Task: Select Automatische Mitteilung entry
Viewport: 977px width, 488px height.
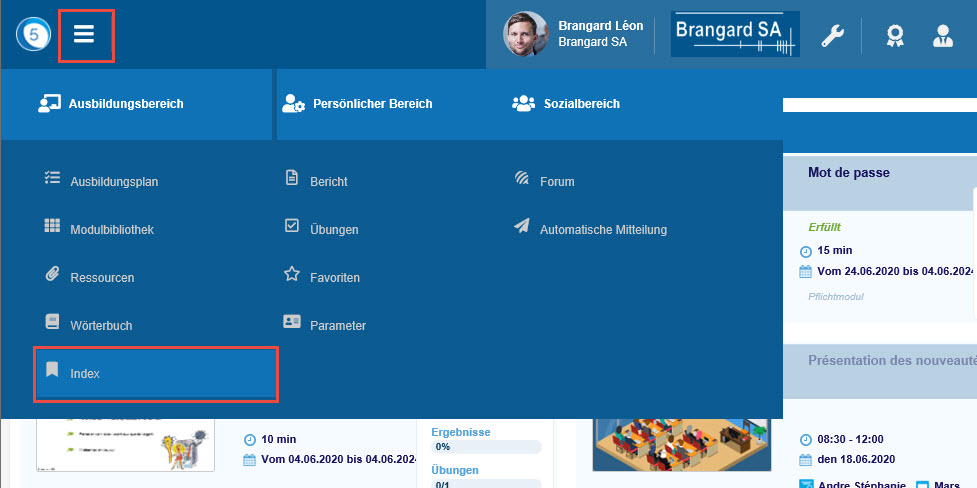Action: [x=602, y=230]
